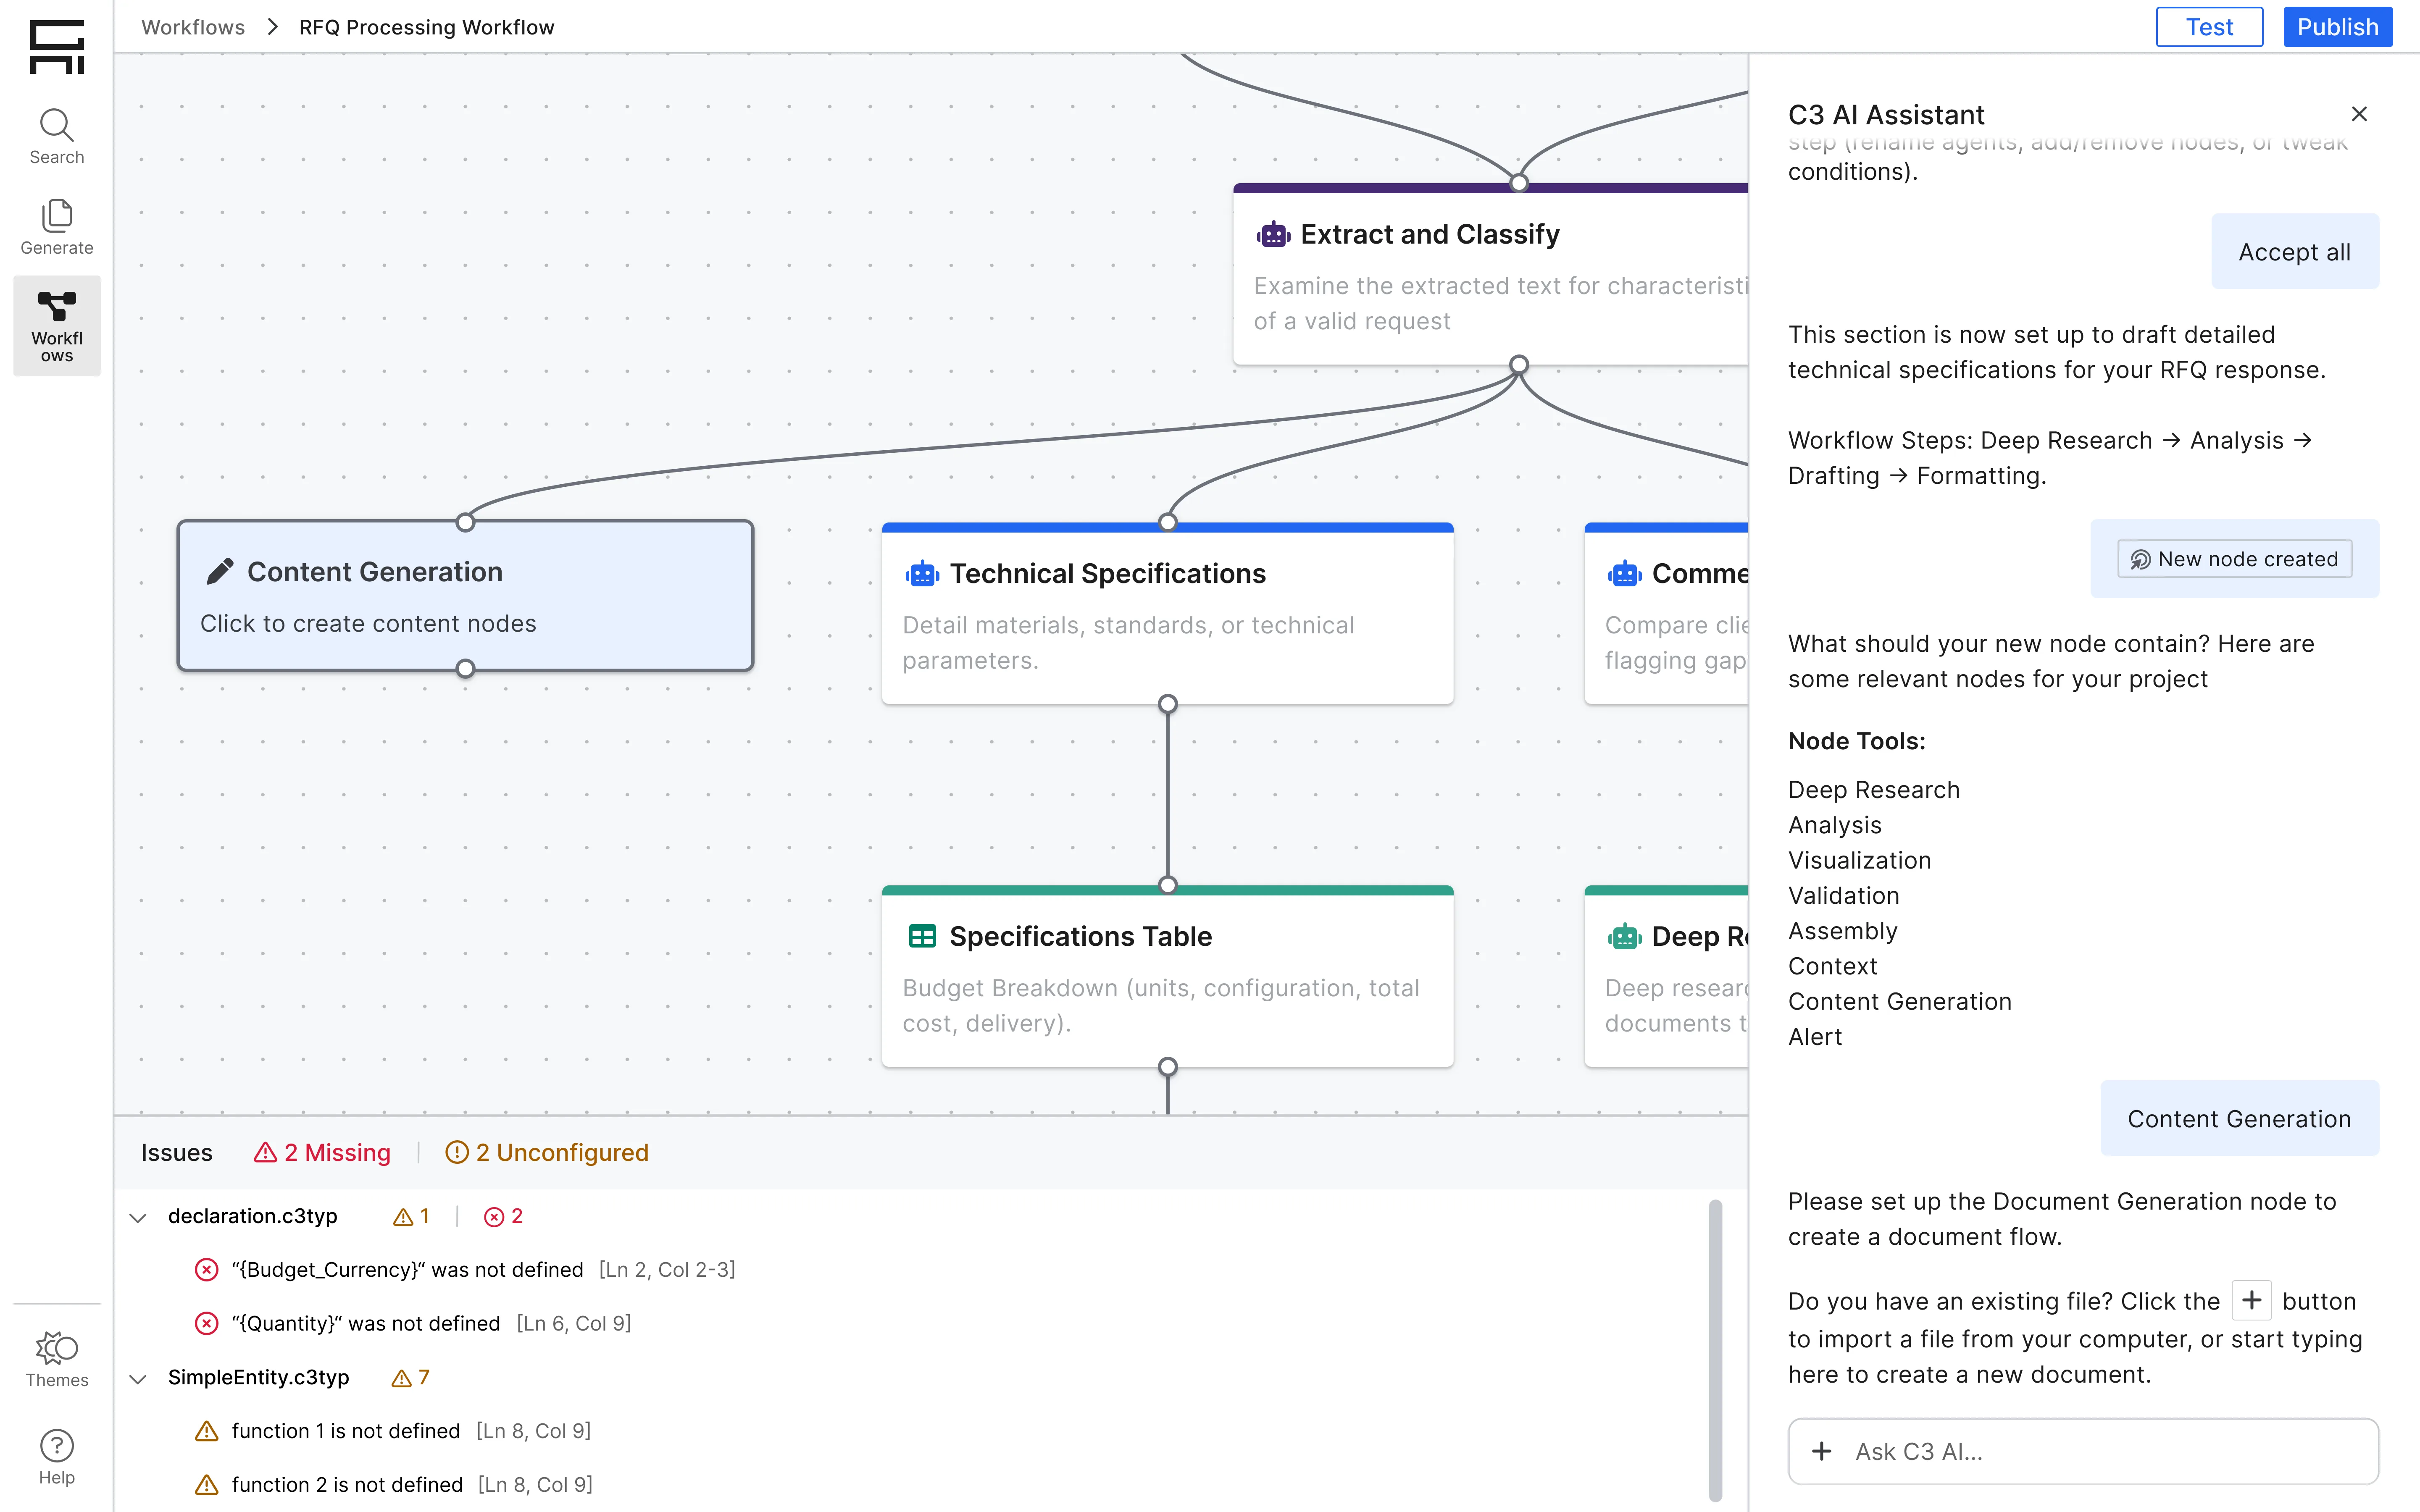Click the Issues tab label

pos(177,1152)
